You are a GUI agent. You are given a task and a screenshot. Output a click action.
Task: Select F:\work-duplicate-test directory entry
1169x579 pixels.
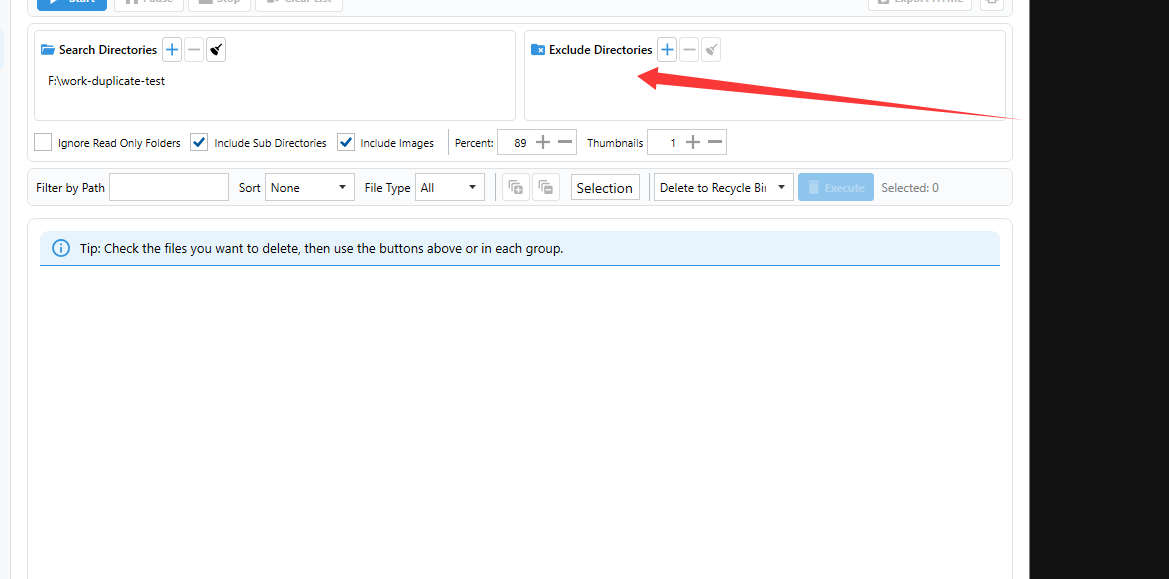[x=107, y=81]
